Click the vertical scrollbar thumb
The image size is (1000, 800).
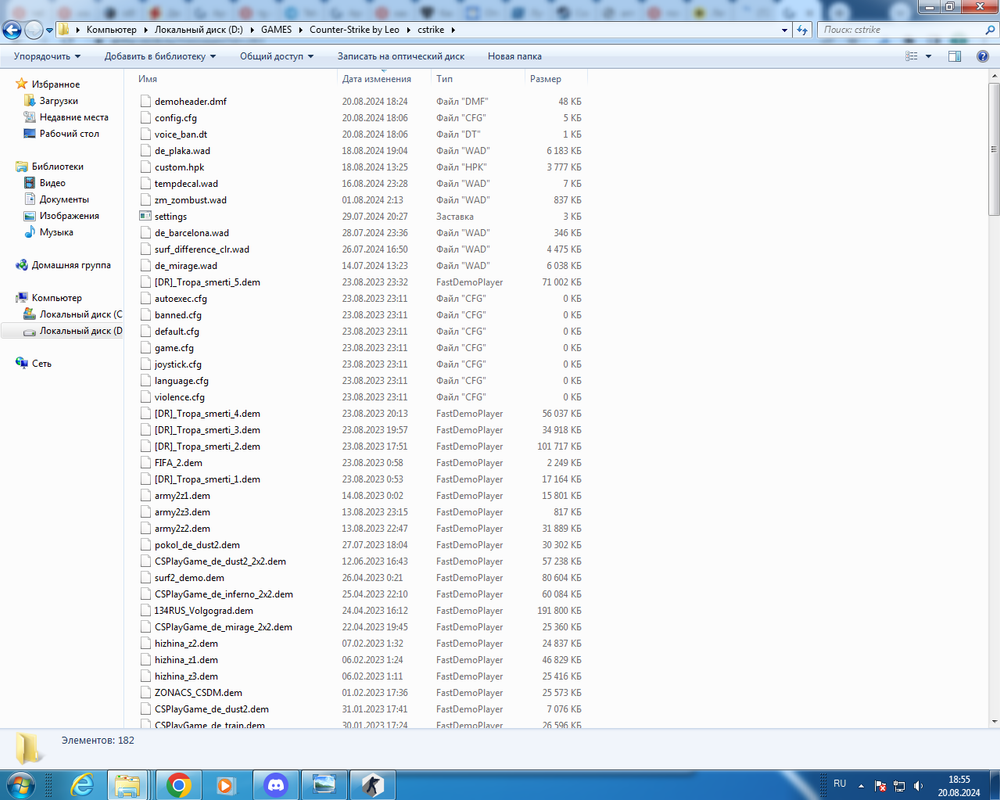994,150
